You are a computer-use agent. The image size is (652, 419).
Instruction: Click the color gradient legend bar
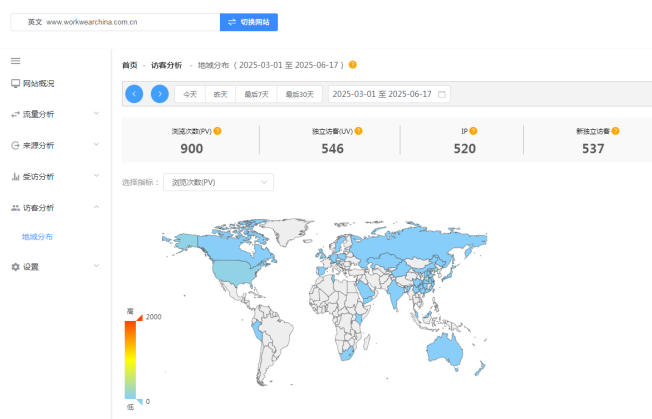tap(130, 360)
